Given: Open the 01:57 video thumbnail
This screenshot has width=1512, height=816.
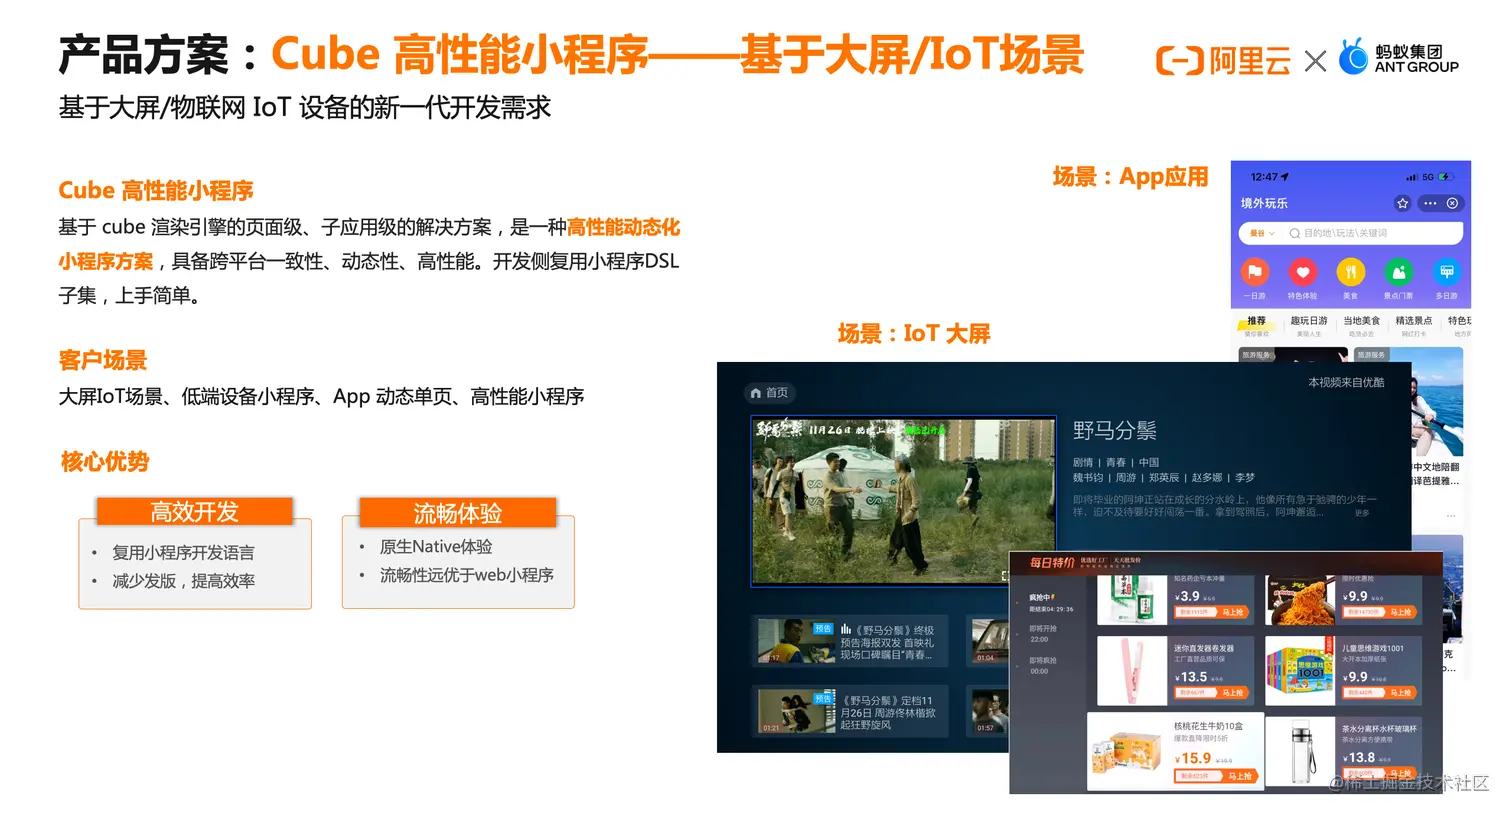Looking at the screenshot, I should click(x=990, y=712).
